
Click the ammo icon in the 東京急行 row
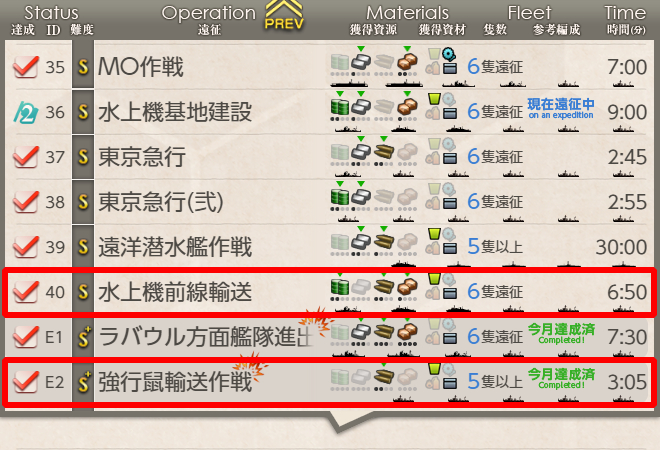[x=383, y=152]
